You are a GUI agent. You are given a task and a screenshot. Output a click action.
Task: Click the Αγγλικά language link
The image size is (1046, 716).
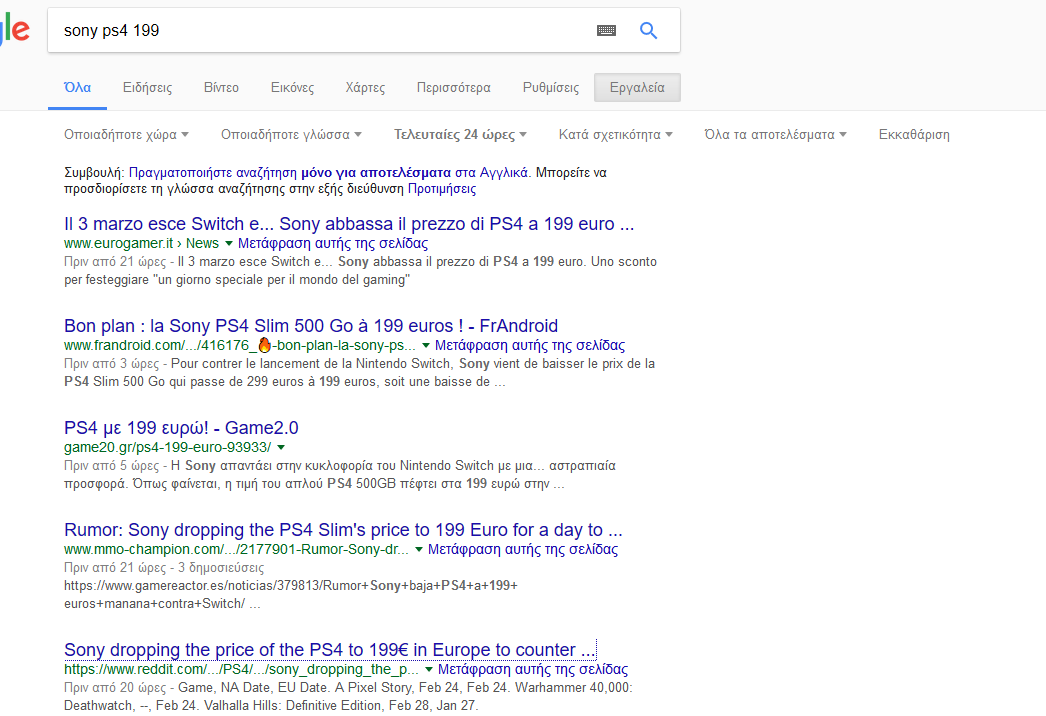[504, 172]
